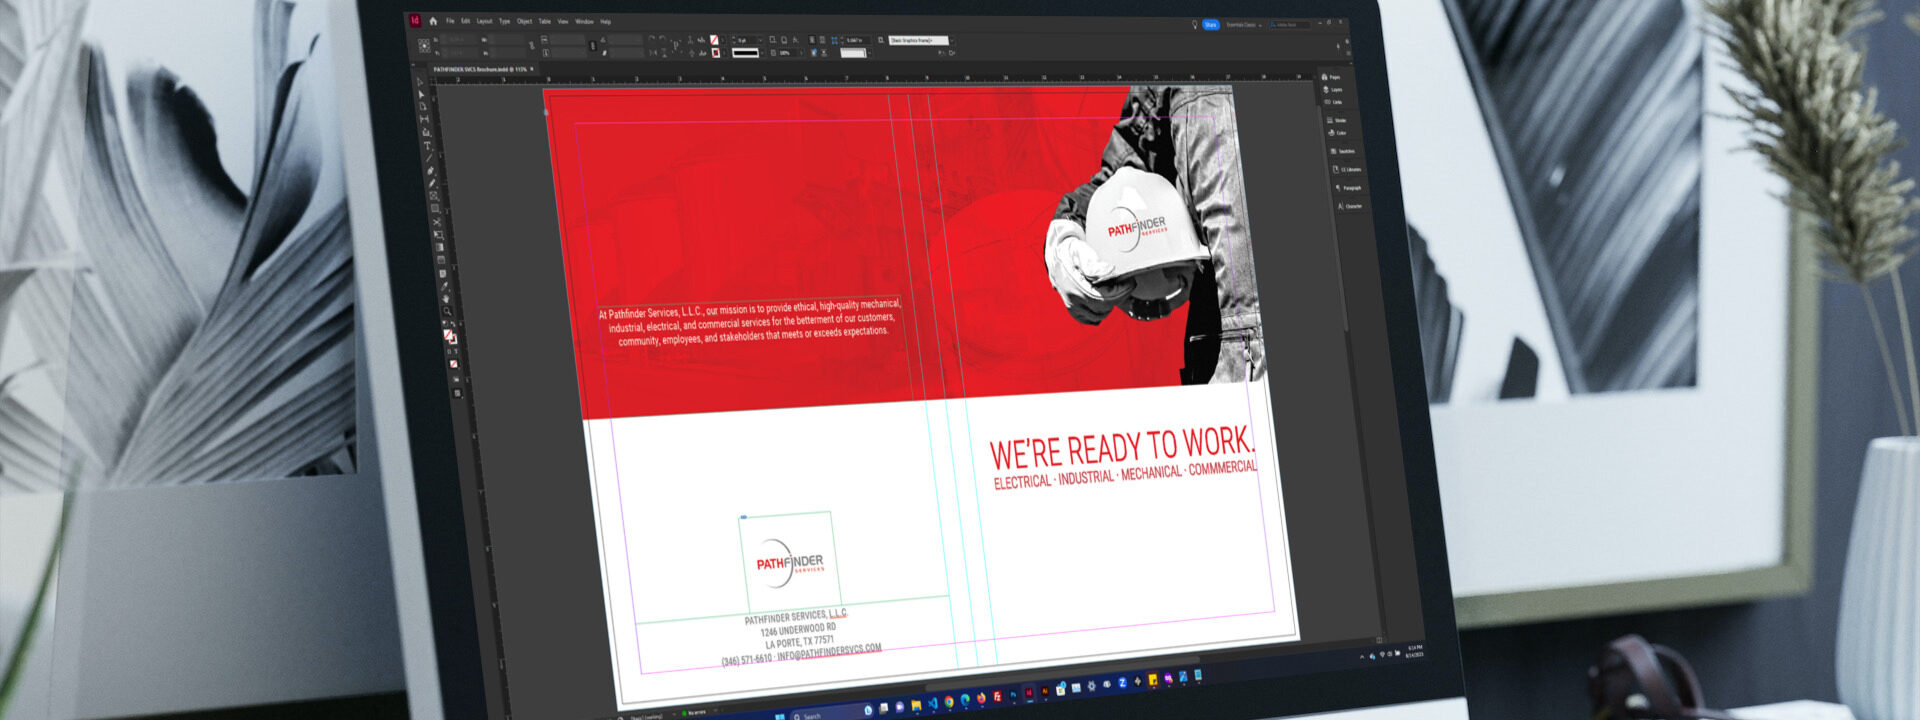This screenshot has width=1920, height=720.
Task: Toggle screen view mode at toolbox bottom
Action: coord(457,393)
